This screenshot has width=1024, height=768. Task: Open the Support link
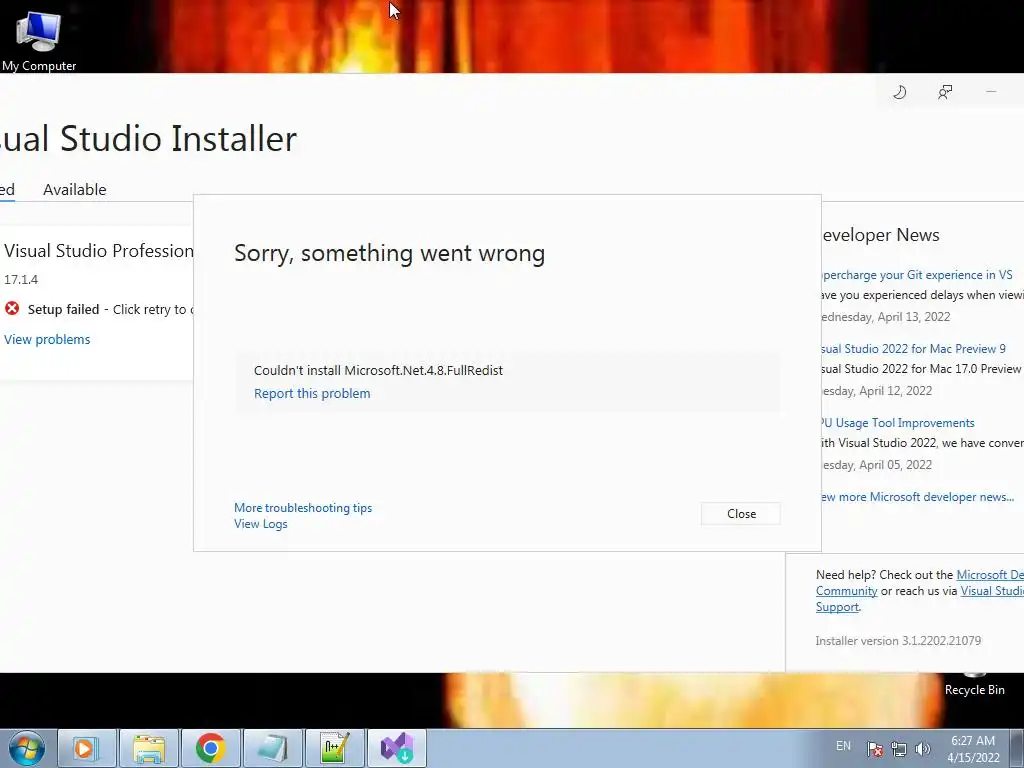coord(837,607)
